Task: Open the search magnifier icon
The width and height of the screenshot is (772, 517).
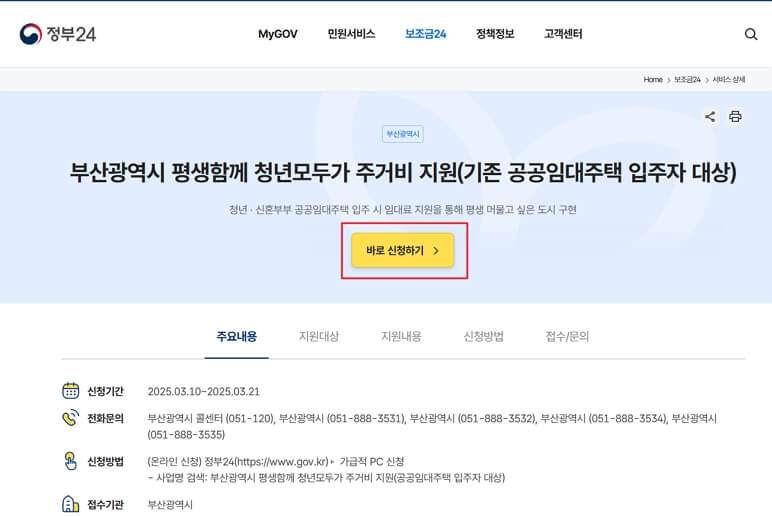Action: [x=750, y=34]
